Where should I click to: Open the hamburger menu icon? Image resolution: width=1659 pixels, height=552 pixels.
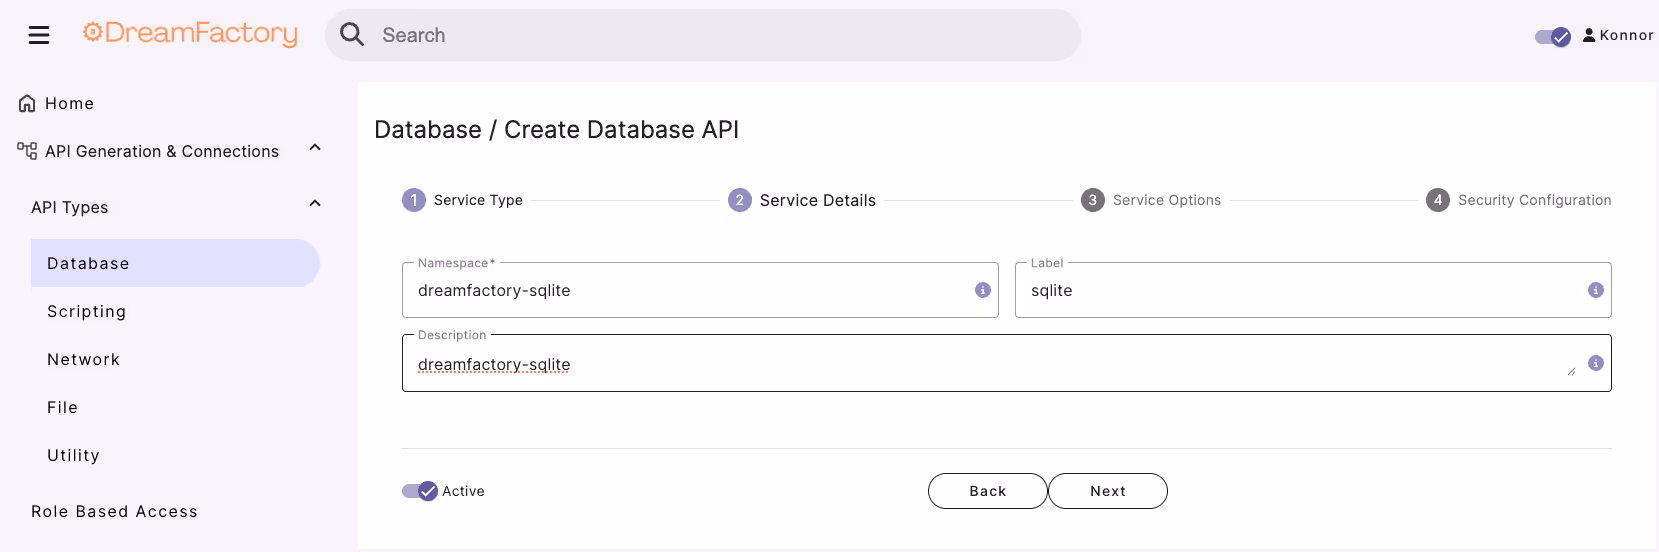click(x=39, y=35)
